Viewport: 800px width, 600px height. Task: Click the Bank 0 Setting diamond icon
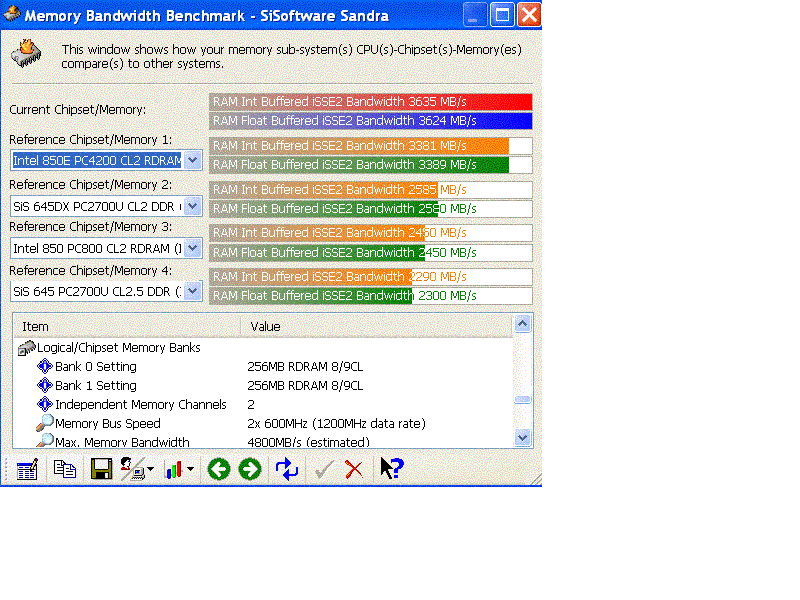(45, 366)
